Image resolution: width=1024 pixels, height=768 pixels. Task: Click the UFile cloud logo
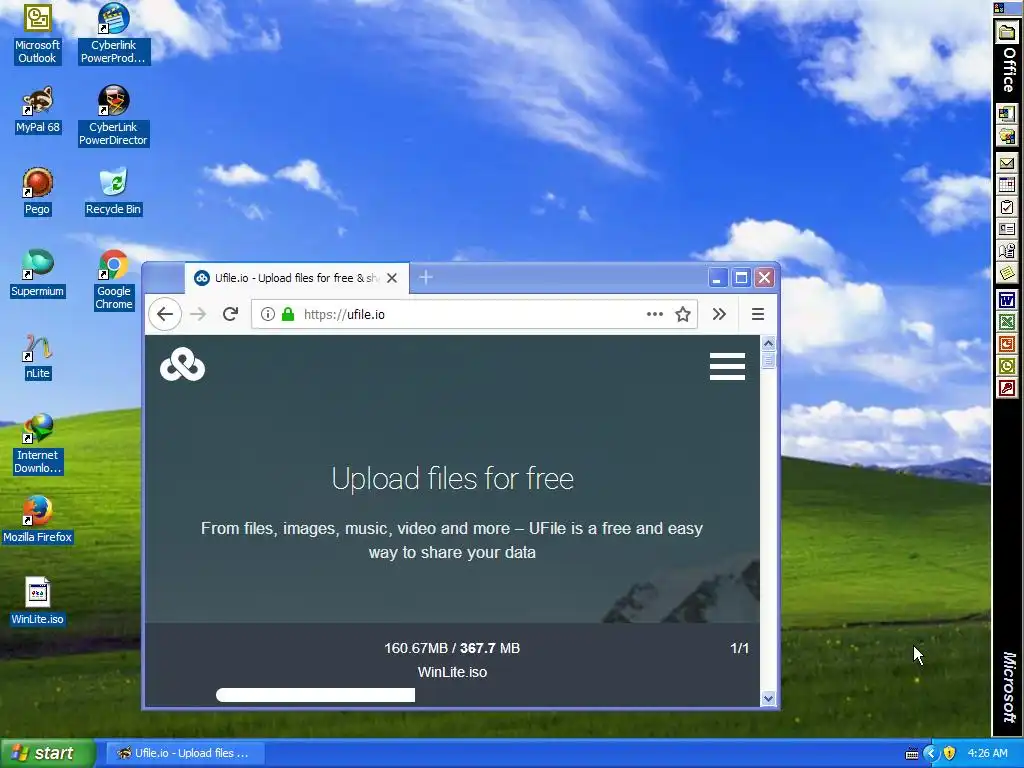point(182,364)
